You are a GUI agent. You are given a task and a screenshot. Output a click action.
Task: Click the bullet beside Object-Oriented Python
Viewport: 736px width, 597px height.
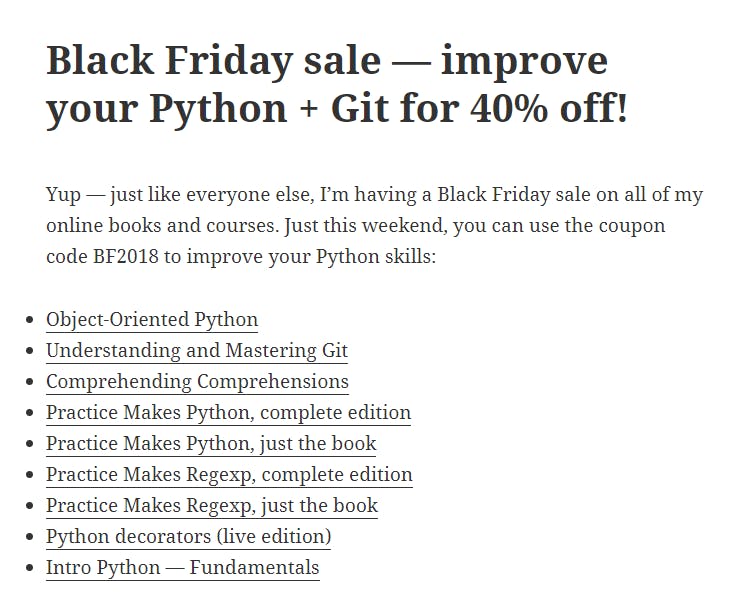(x=30, y=320)
